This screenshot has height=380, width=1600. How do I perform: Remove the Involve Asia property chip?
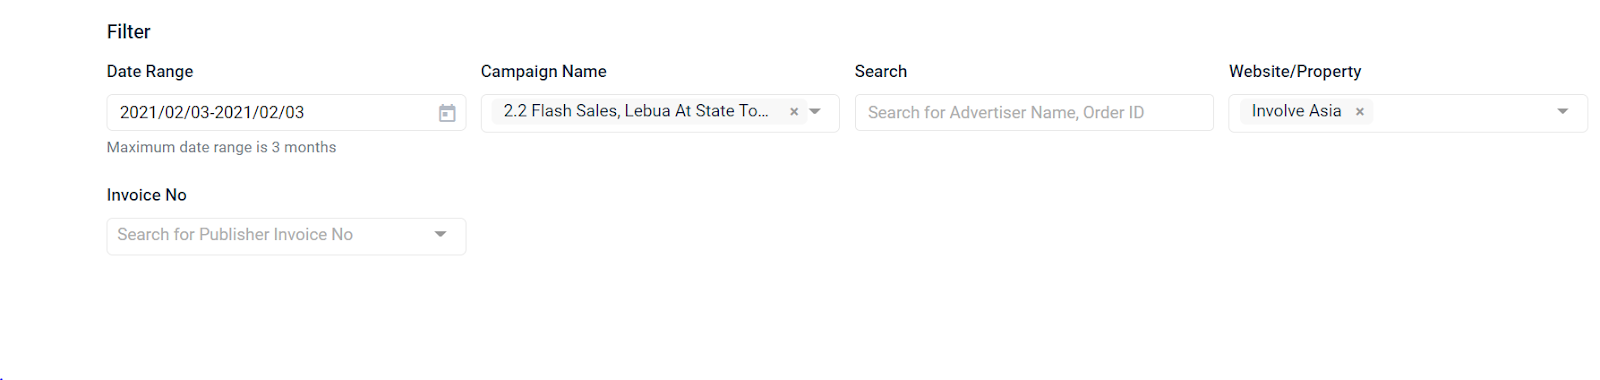(x=1360, y=112)
